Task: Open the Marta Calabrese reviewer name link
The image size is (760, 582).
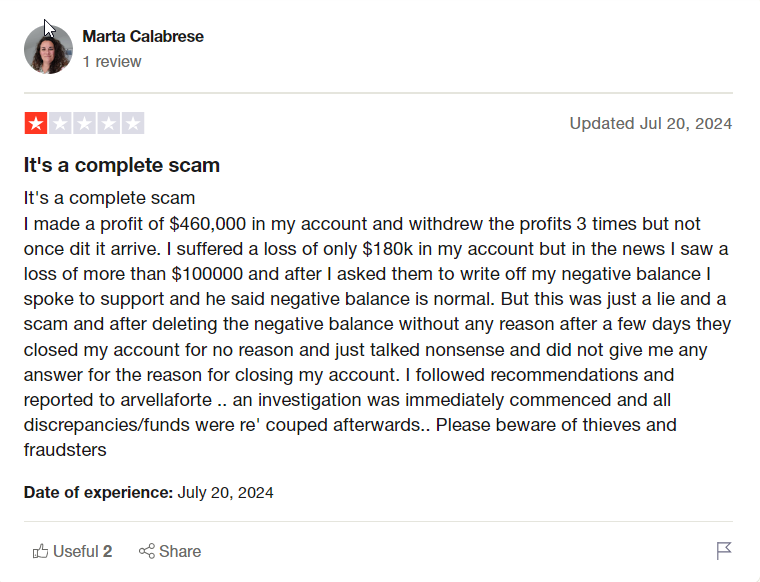Action: (143, 36)
